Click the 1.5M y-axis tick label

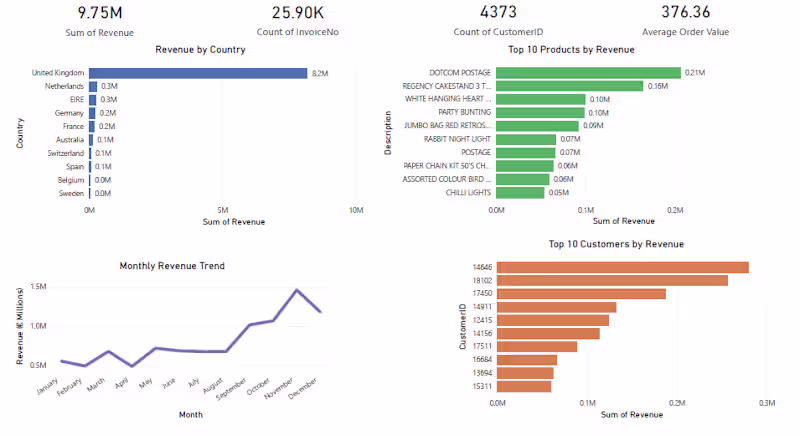[38, 287]
